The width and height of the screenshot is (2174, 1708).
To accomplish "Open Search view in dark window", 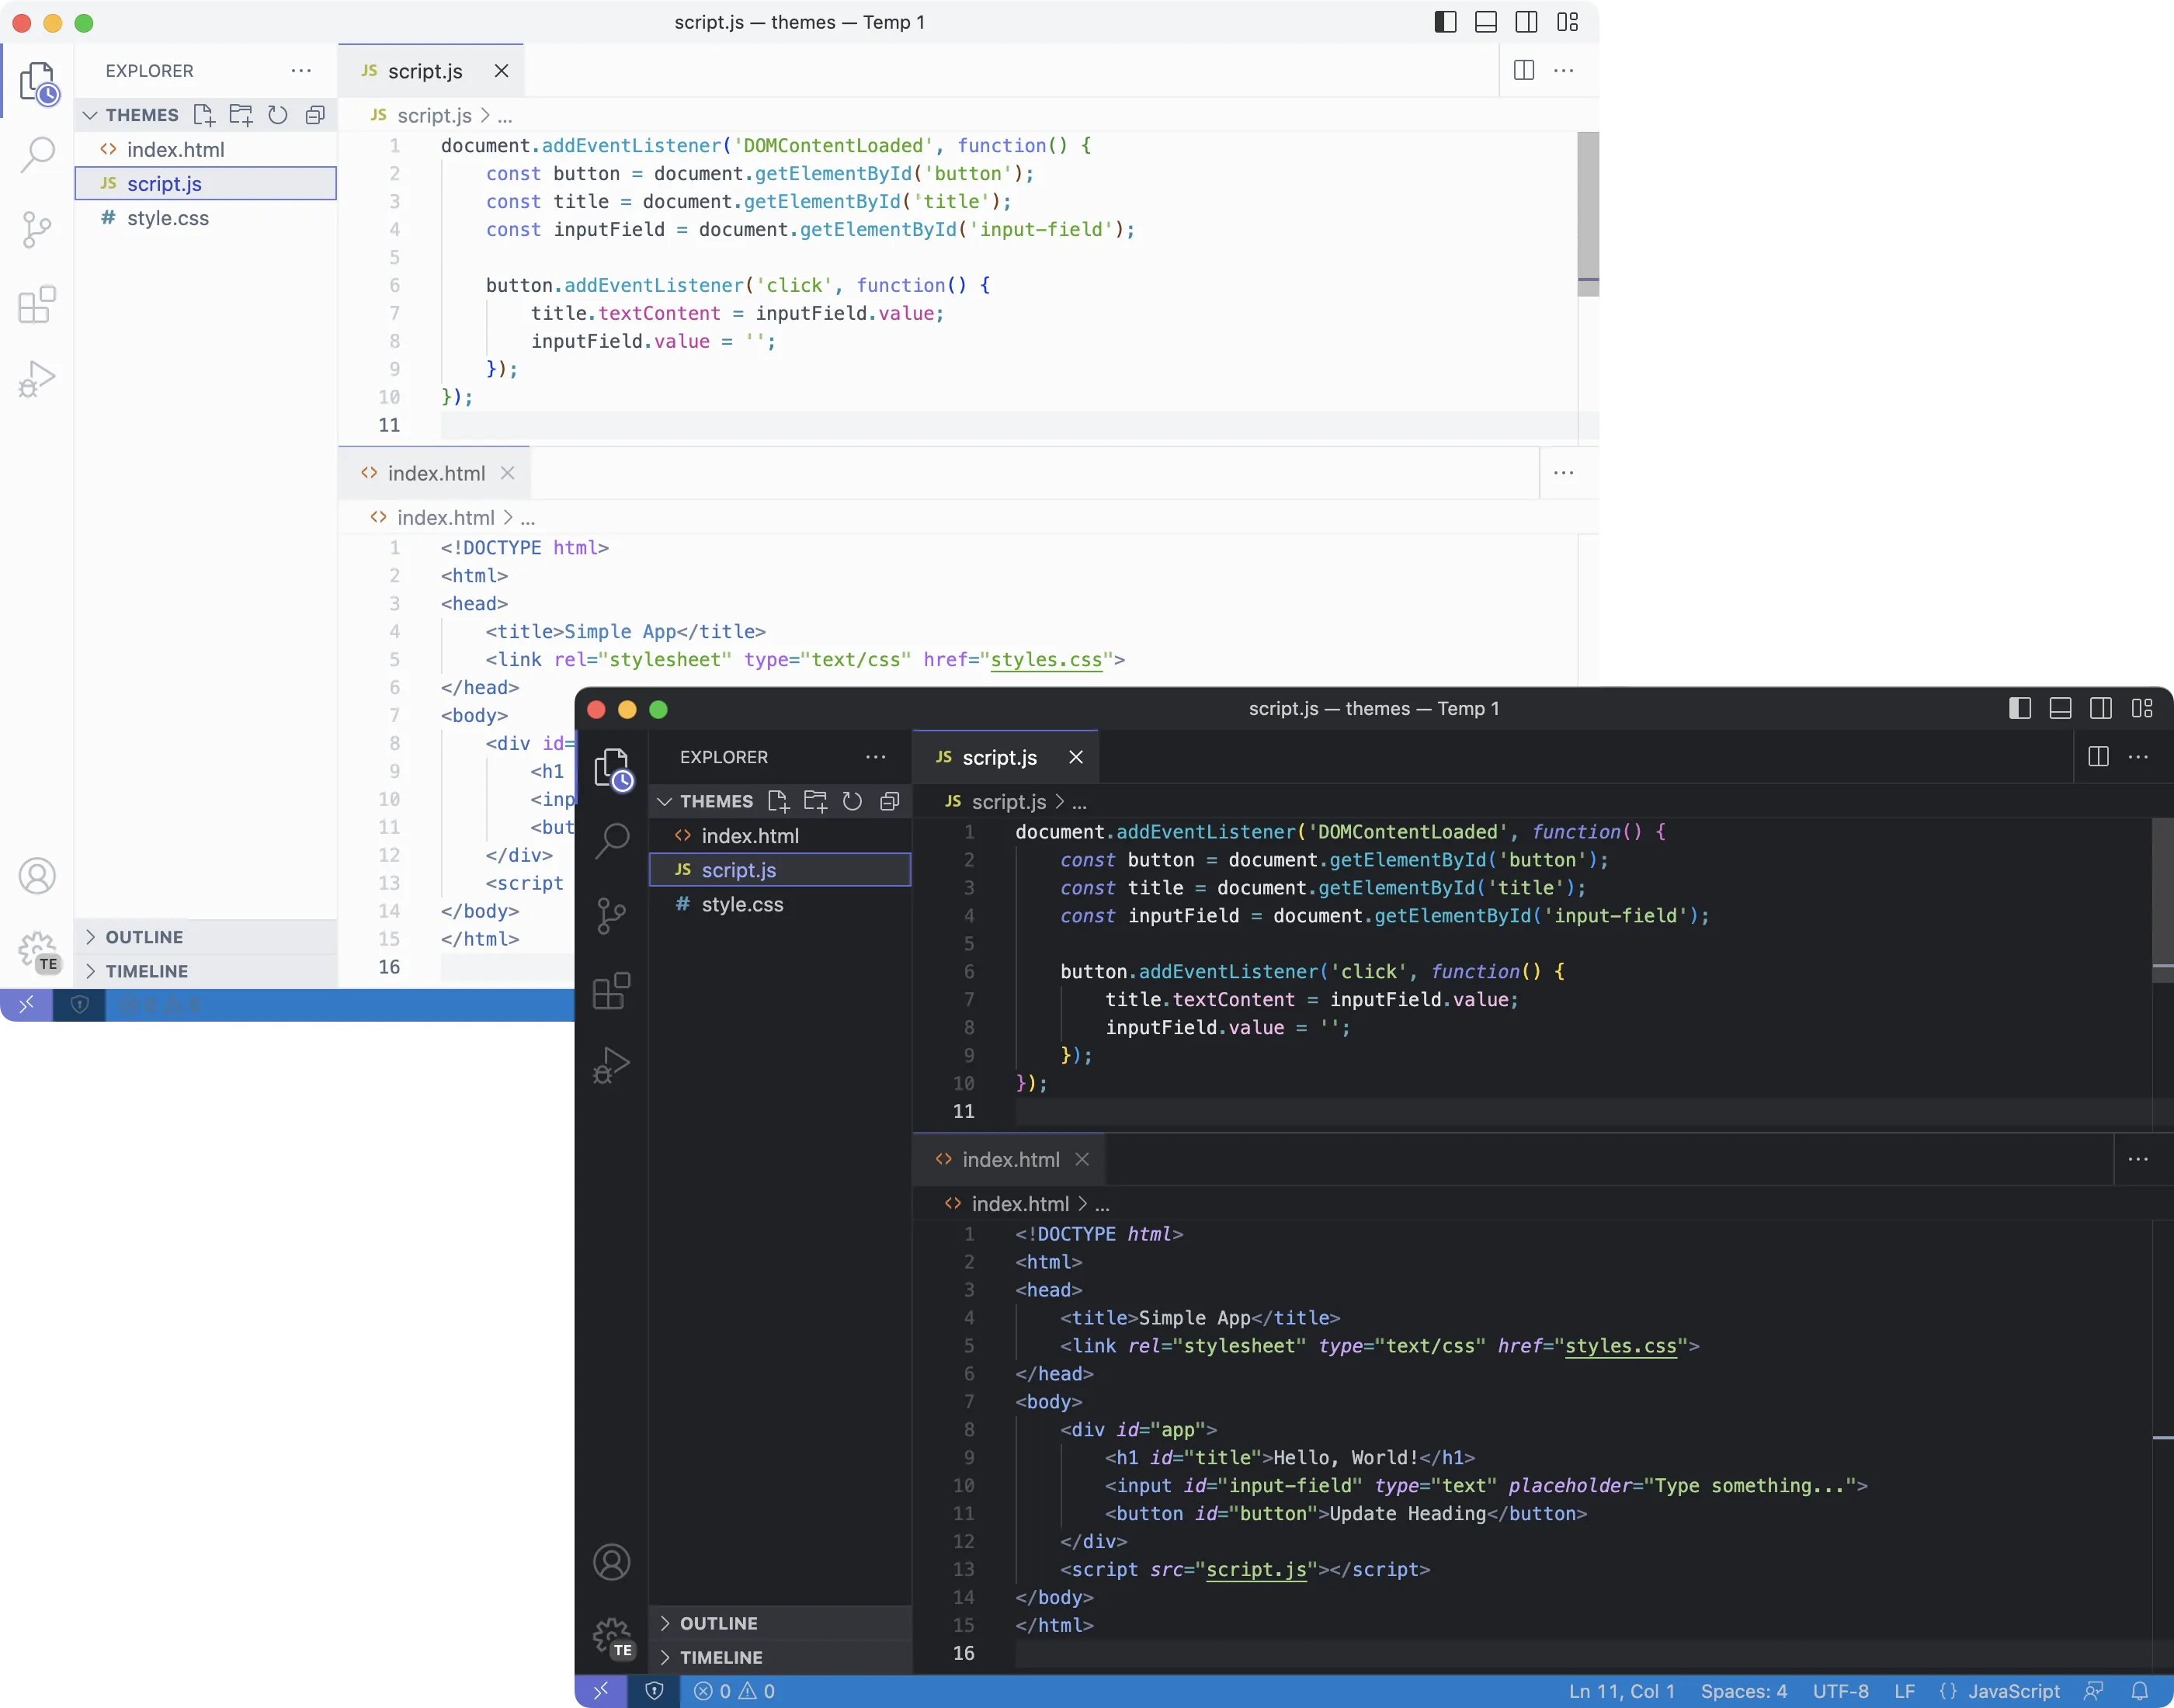I will click(611, 840).
